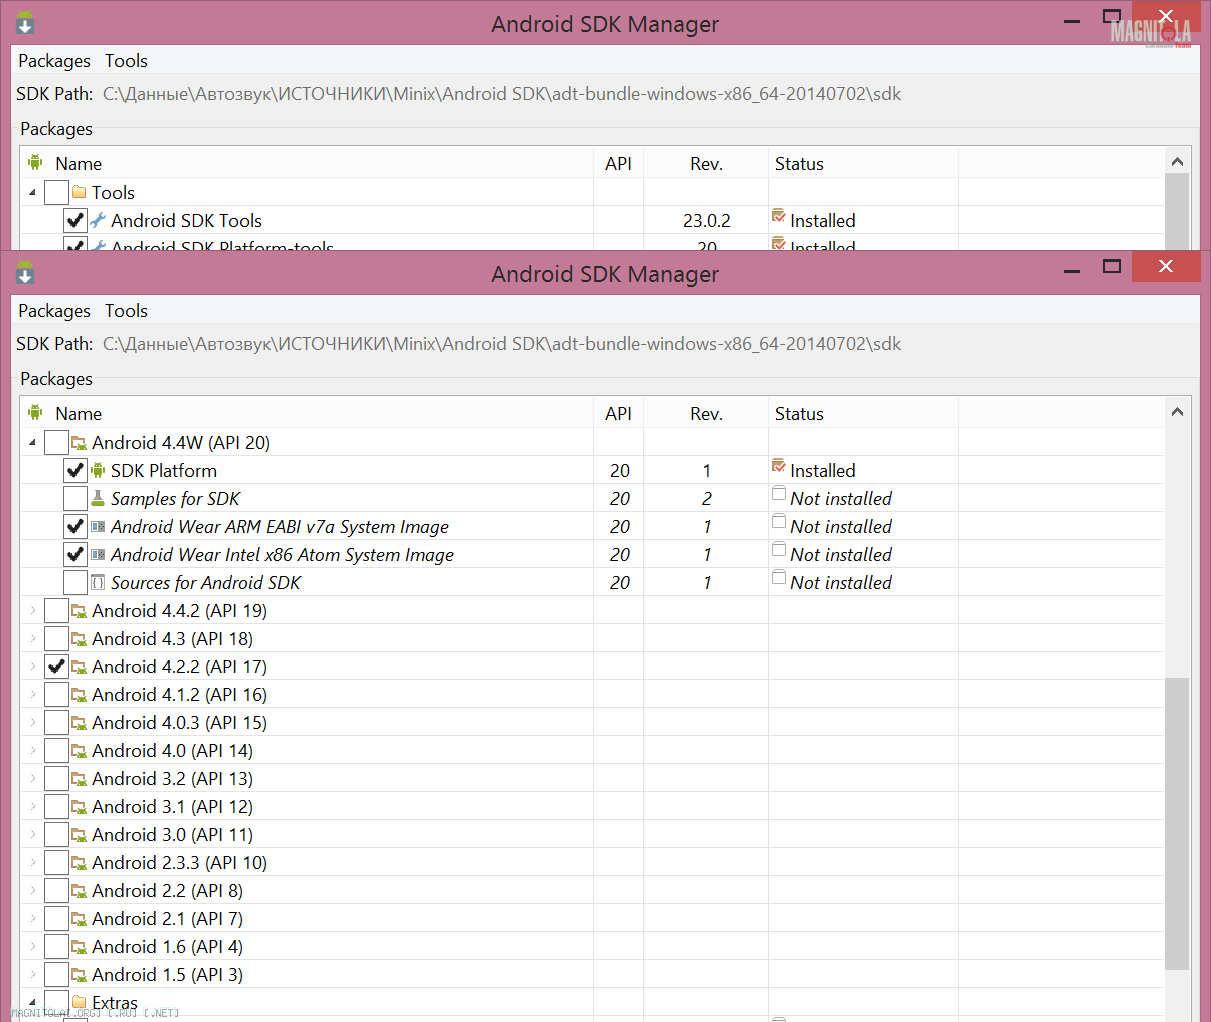Click the Android 4.3 package folder icon
The width and height of the screenshot is (1211, 1022).
[79, 638]
